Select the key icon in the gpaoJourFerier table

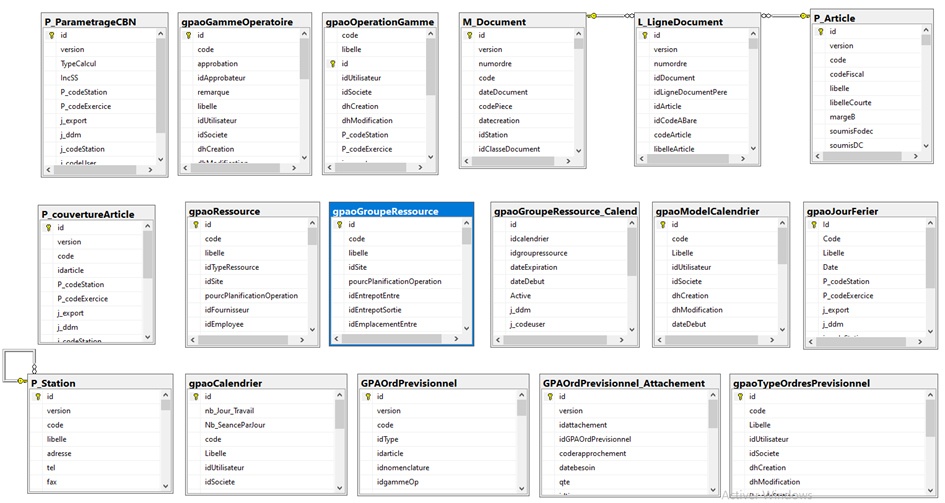click(x=812, y=225)
